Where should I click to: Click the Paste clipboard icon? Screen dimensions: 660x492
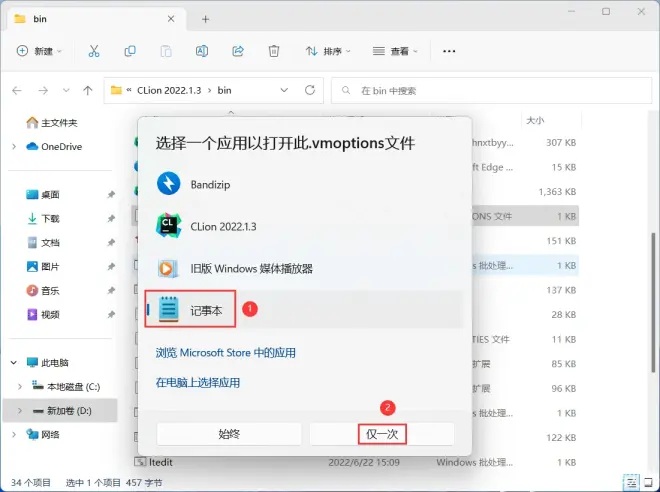166,51
